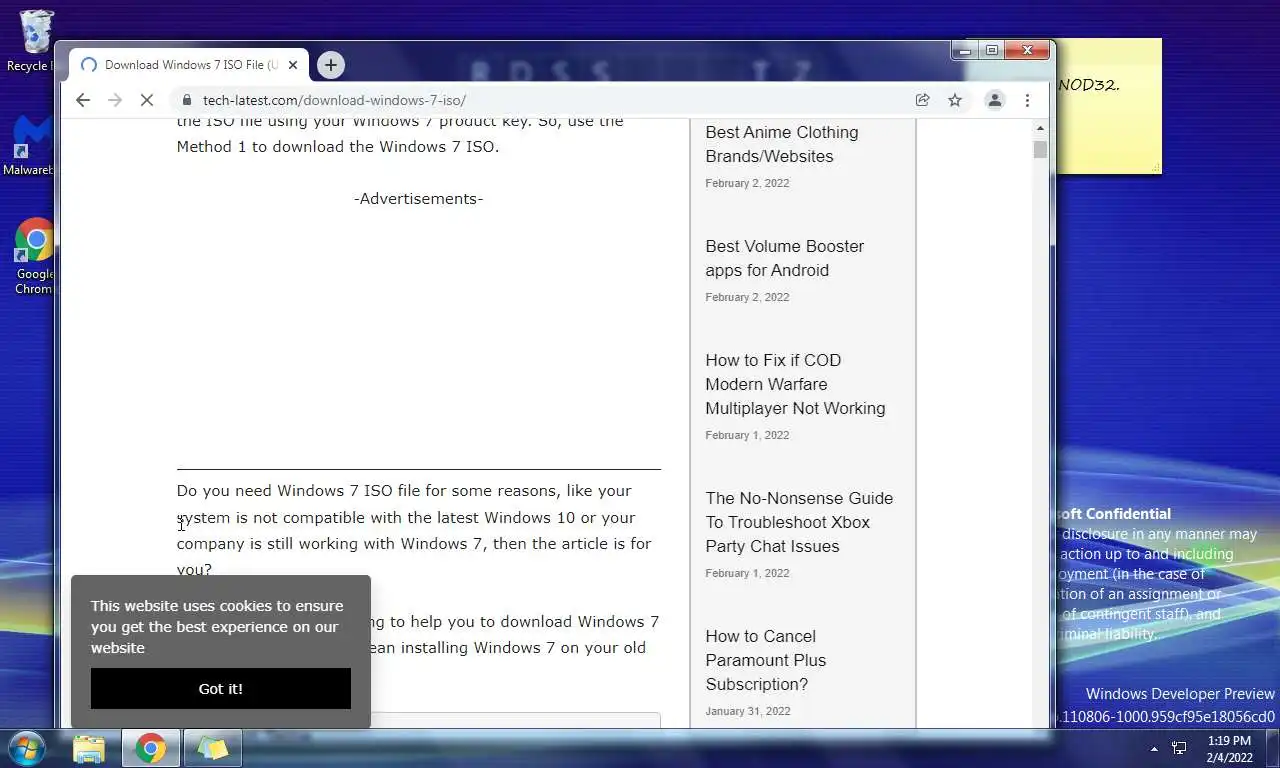Open the Chrome profile menu
This screenshot has width=1280, height=768.
click(995, 100)
